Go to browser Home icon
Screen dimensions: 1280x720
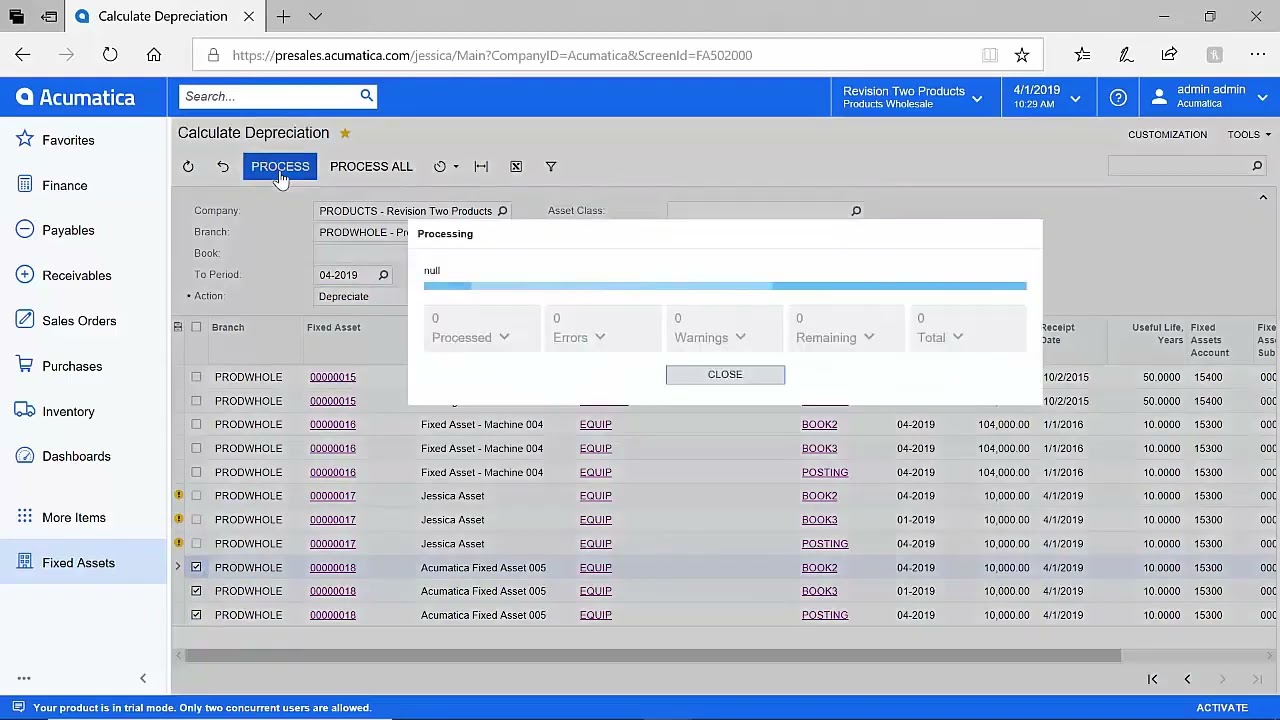click(x=154, y=55)
